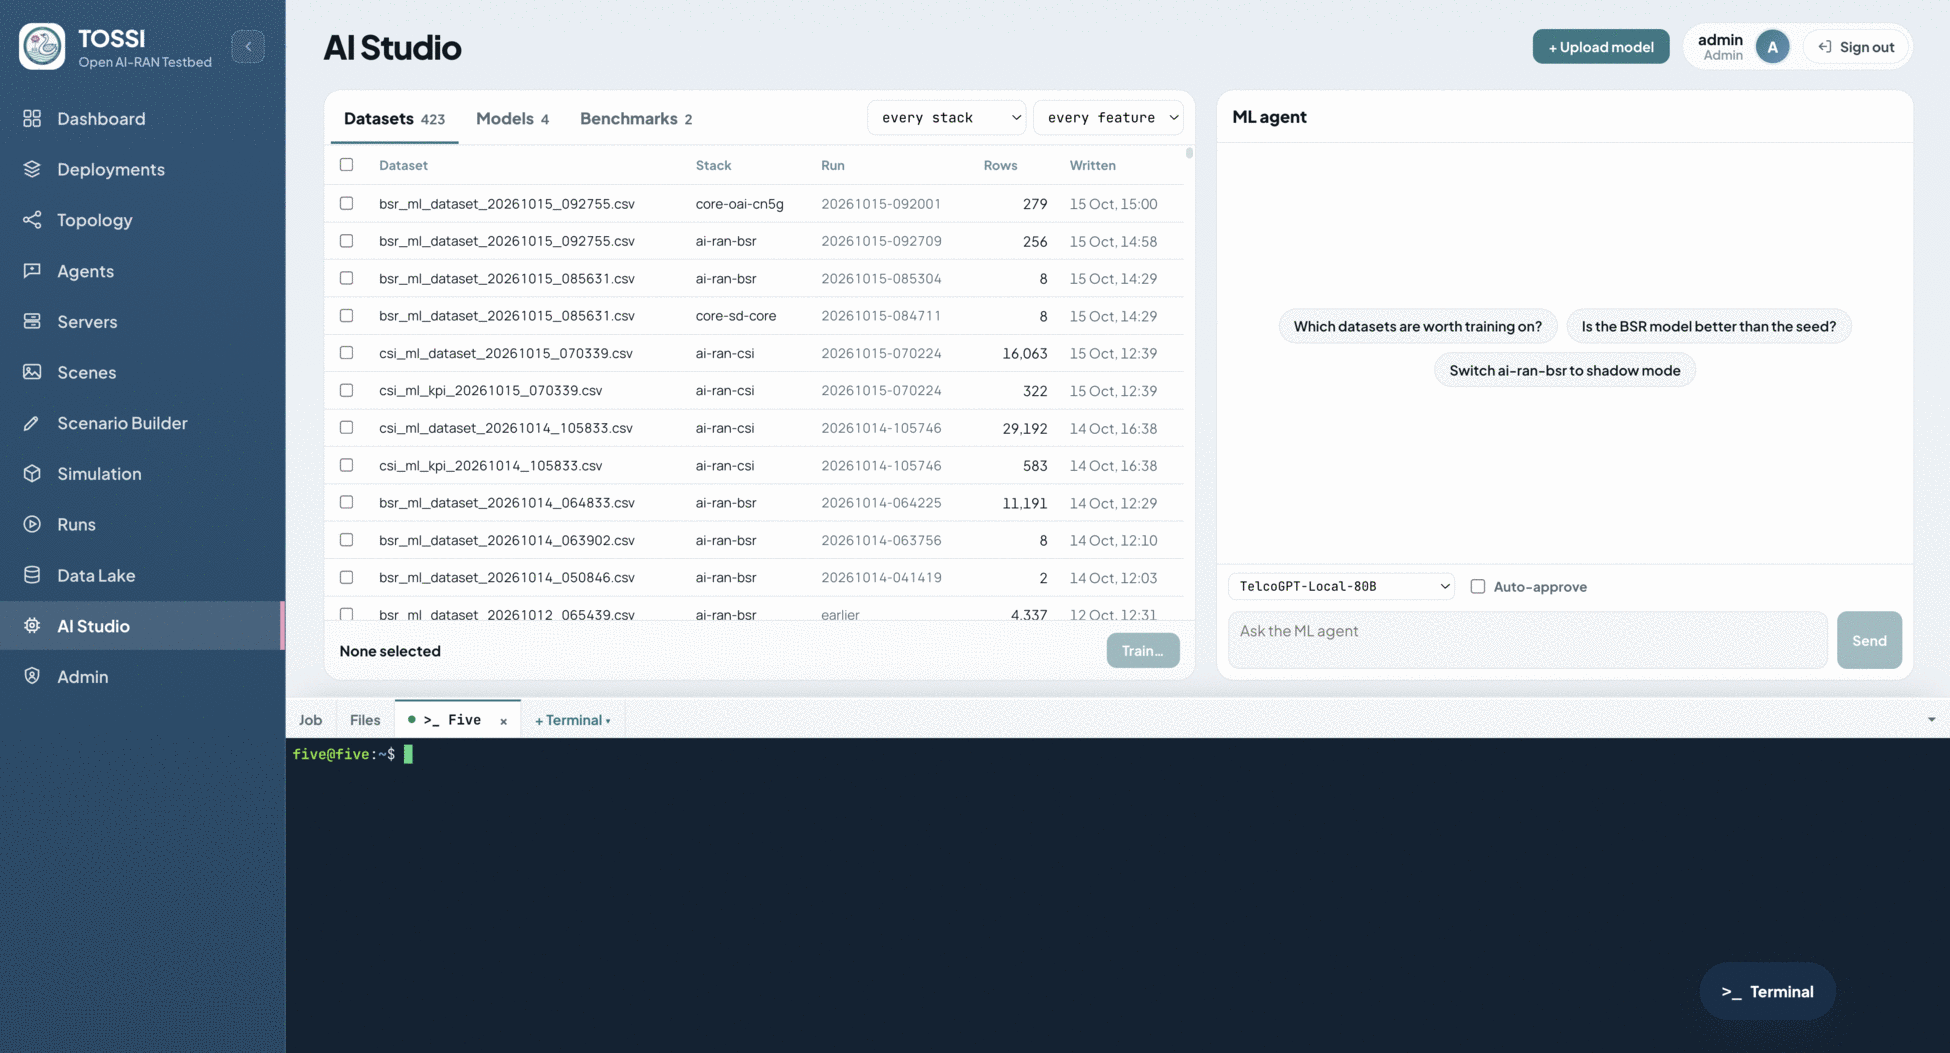
Task: Open the '+ Terminal' dropdown tab
Action: (572, 720)
